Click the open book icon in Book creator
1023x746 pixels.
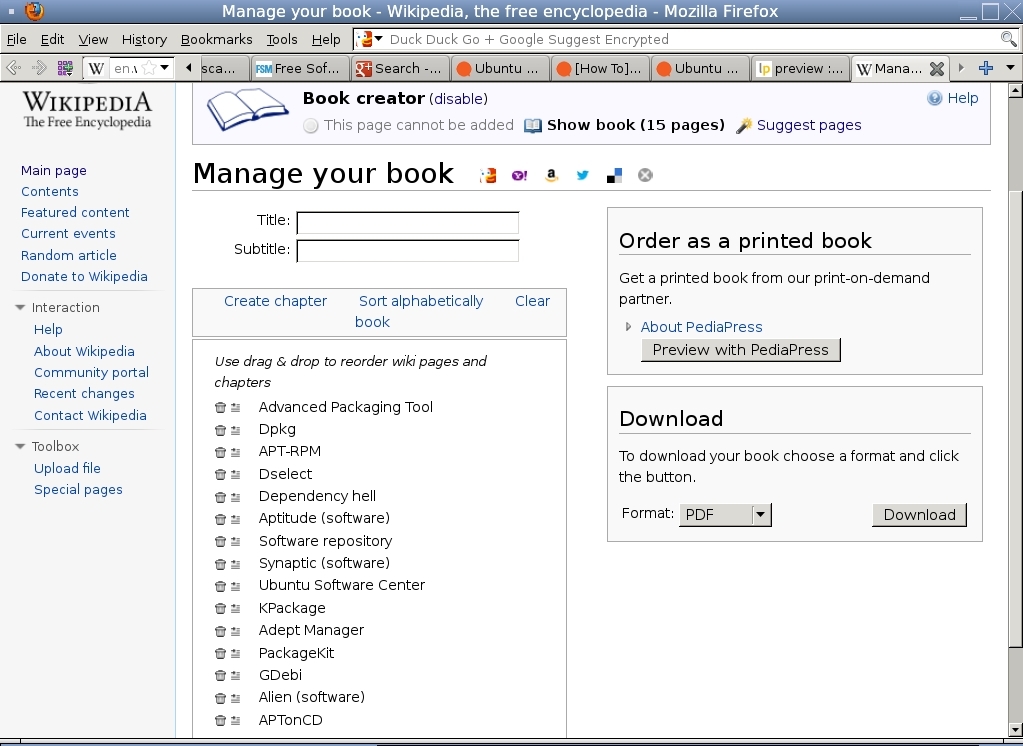click(247, 110)
